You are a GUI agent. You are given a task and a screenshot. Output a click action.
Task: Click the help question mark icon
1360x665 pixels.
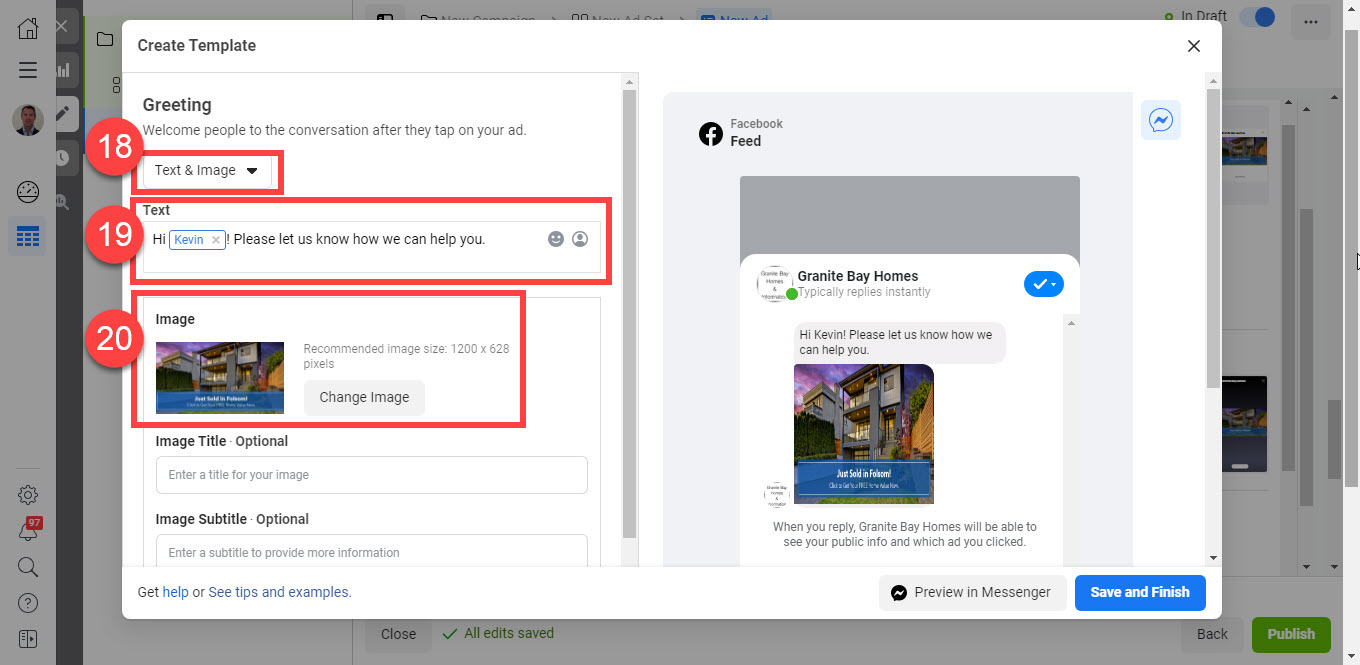27,602
